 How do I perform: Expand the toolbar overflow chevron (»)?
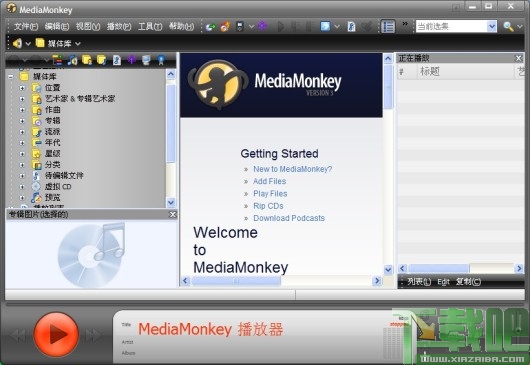pos(405,24)
